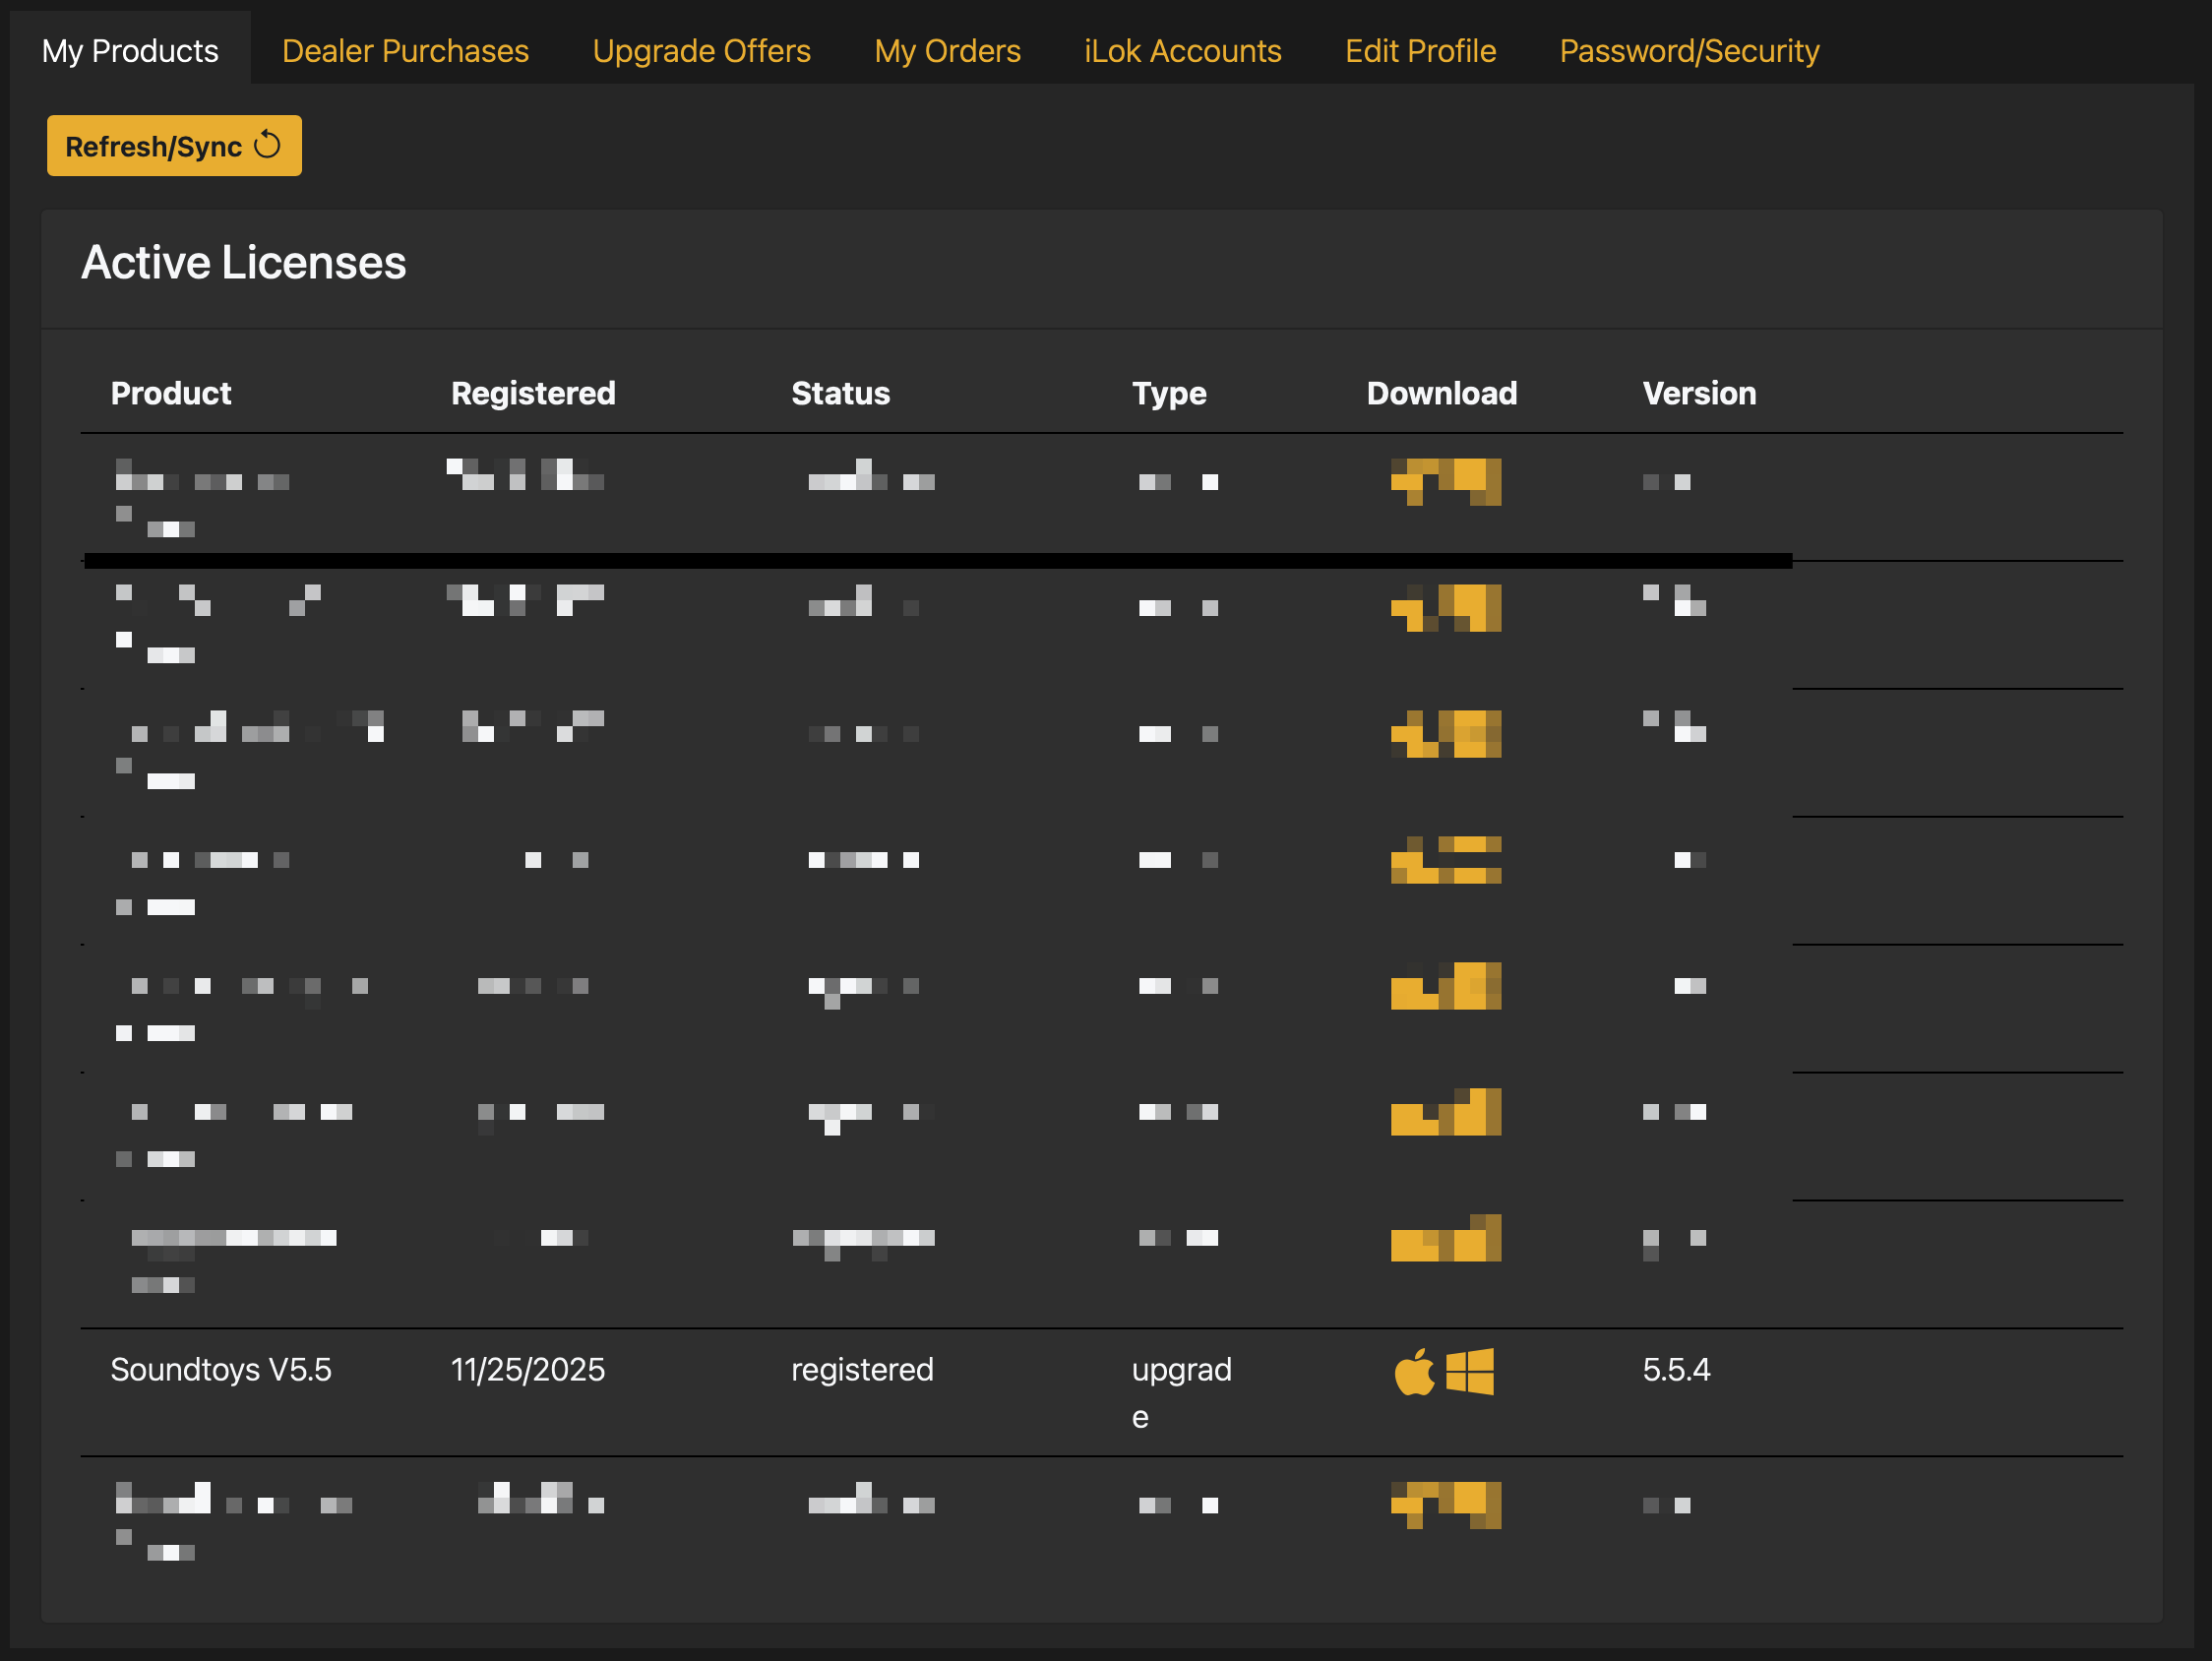2212x1661 pixels.
Task: Select the download icon in the first license row
Action: 1445,481
